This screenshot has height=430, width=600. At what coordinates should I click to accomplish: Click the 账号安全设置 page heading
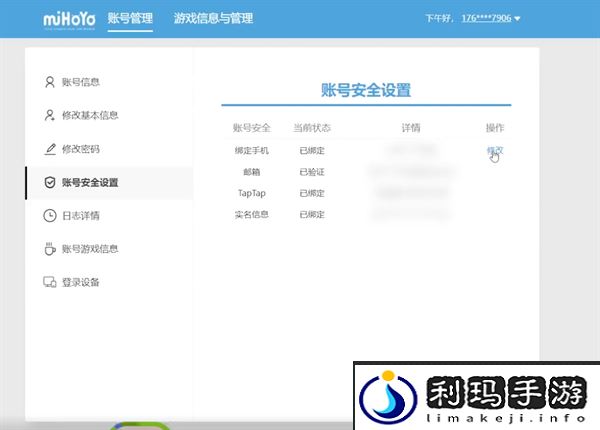[x=366, y=90]
